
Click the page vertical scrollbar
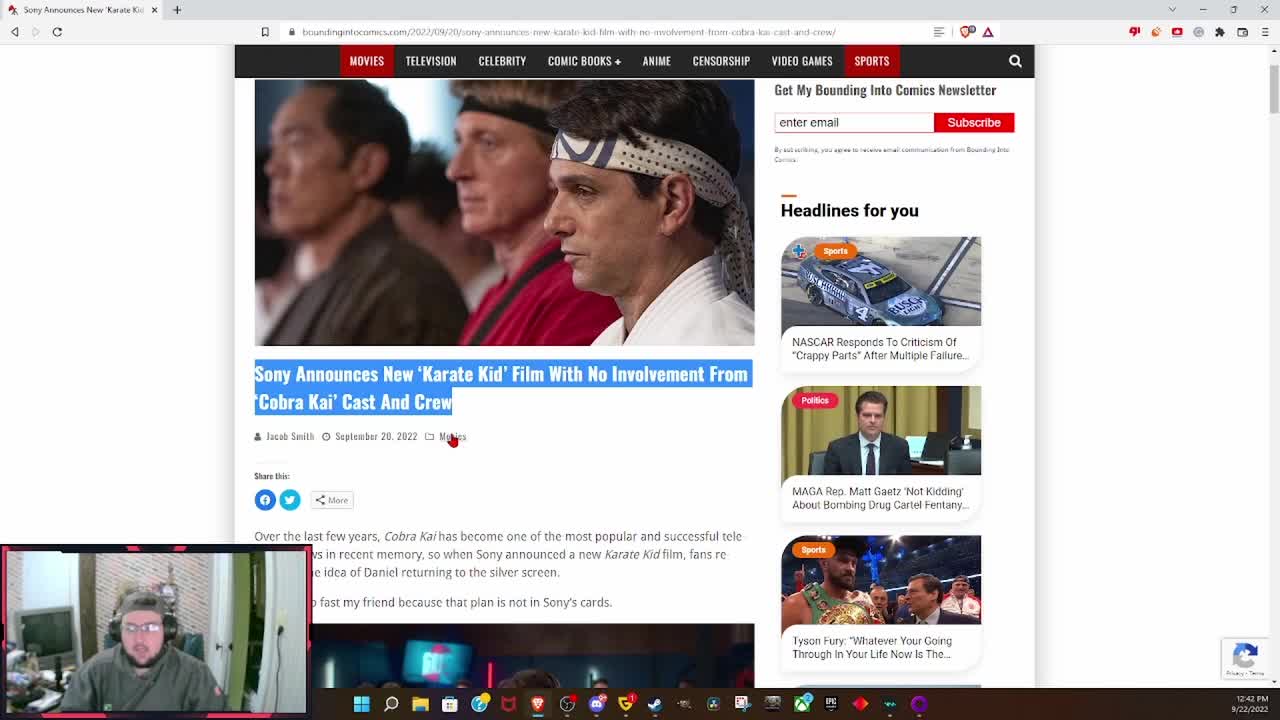(x=1274, y=90)
